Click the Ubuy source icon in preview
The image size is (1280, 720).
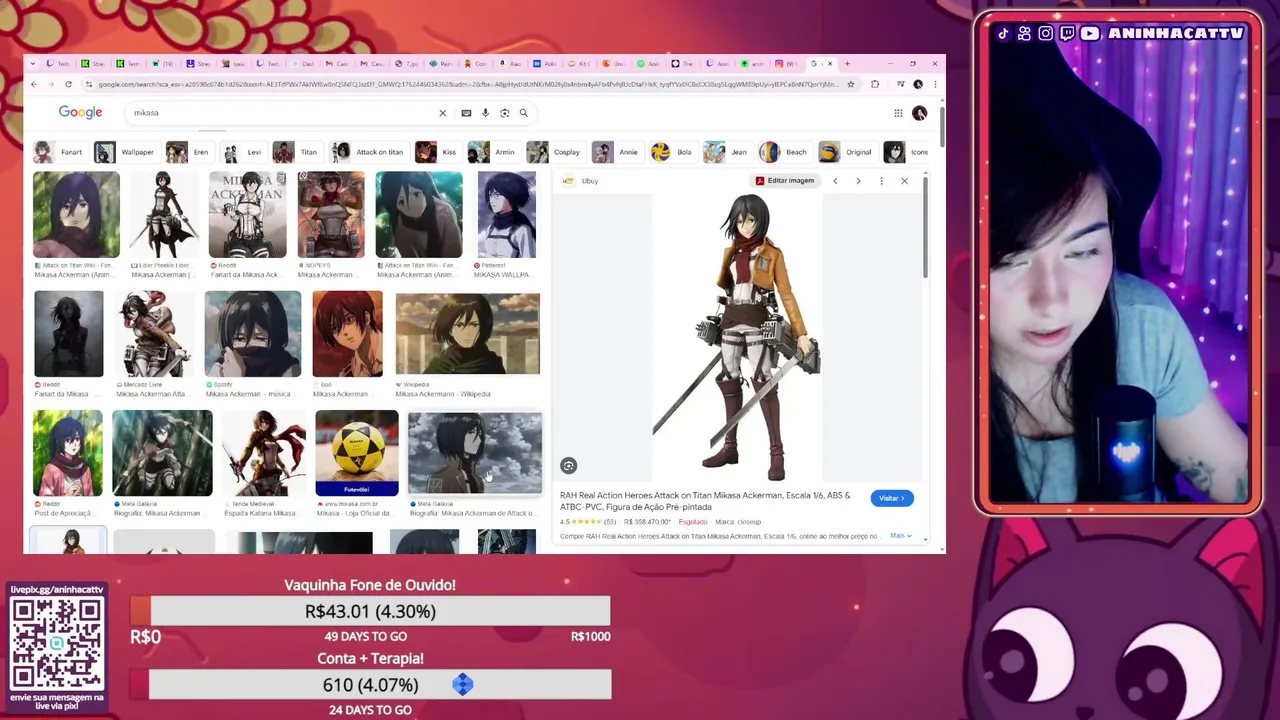click(x=568, y=181)
